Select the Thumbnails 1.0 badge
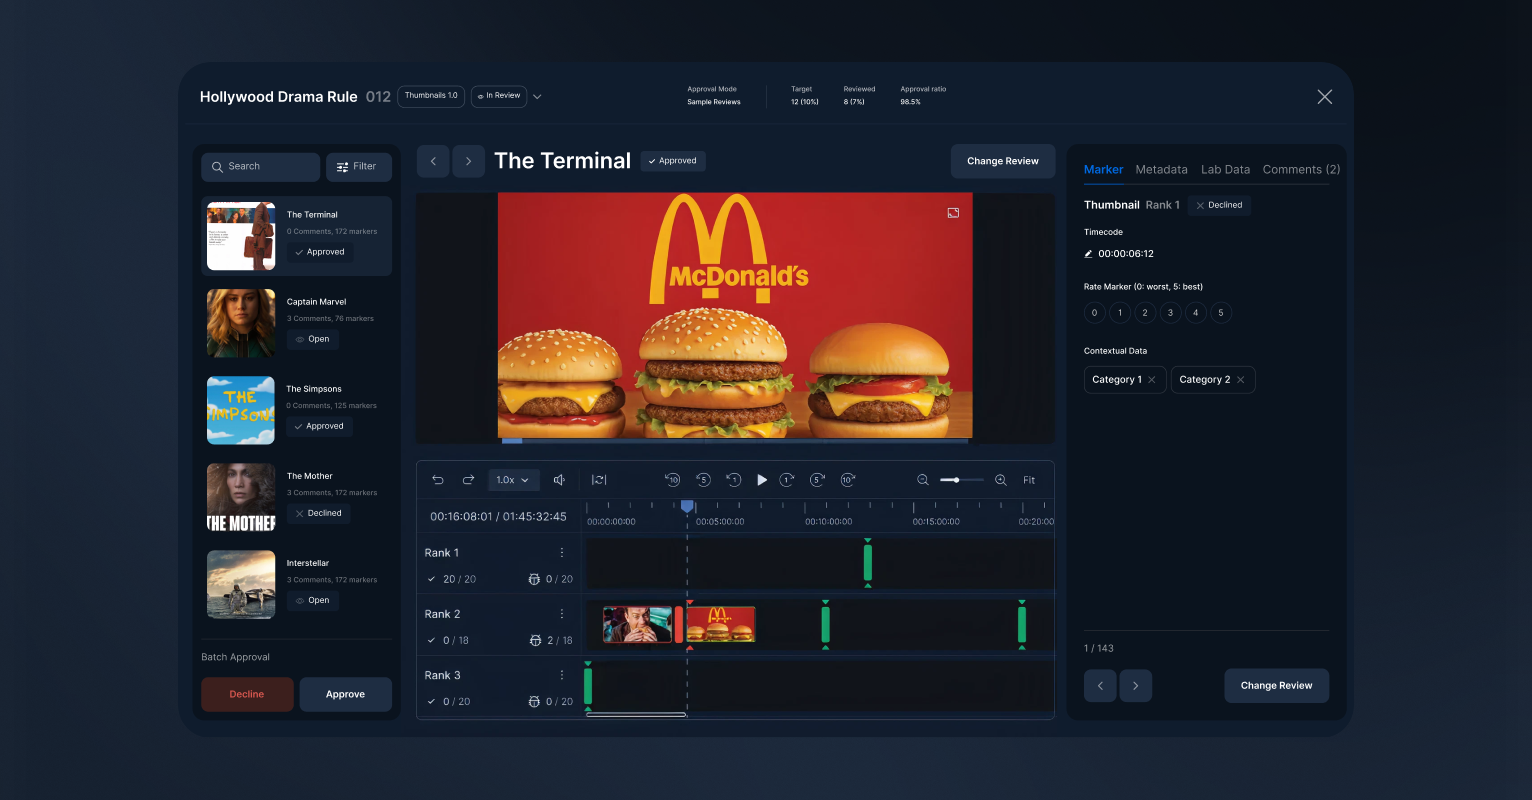The width and height of the screenshot is (1532, 800). click(431, 96)
